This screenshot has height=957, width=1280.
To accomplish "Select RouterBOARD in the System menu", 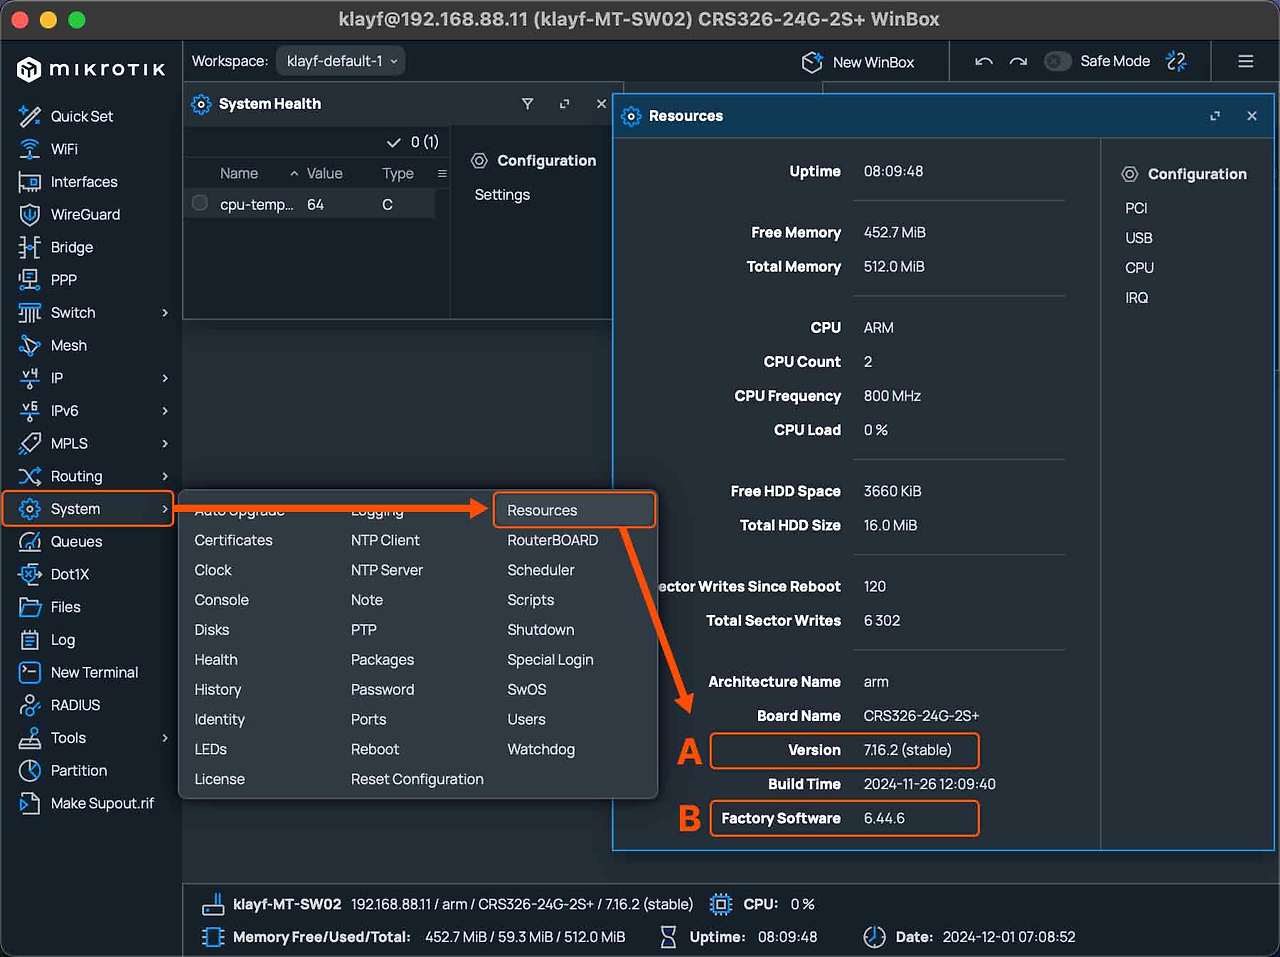I will tap(553, 540).
